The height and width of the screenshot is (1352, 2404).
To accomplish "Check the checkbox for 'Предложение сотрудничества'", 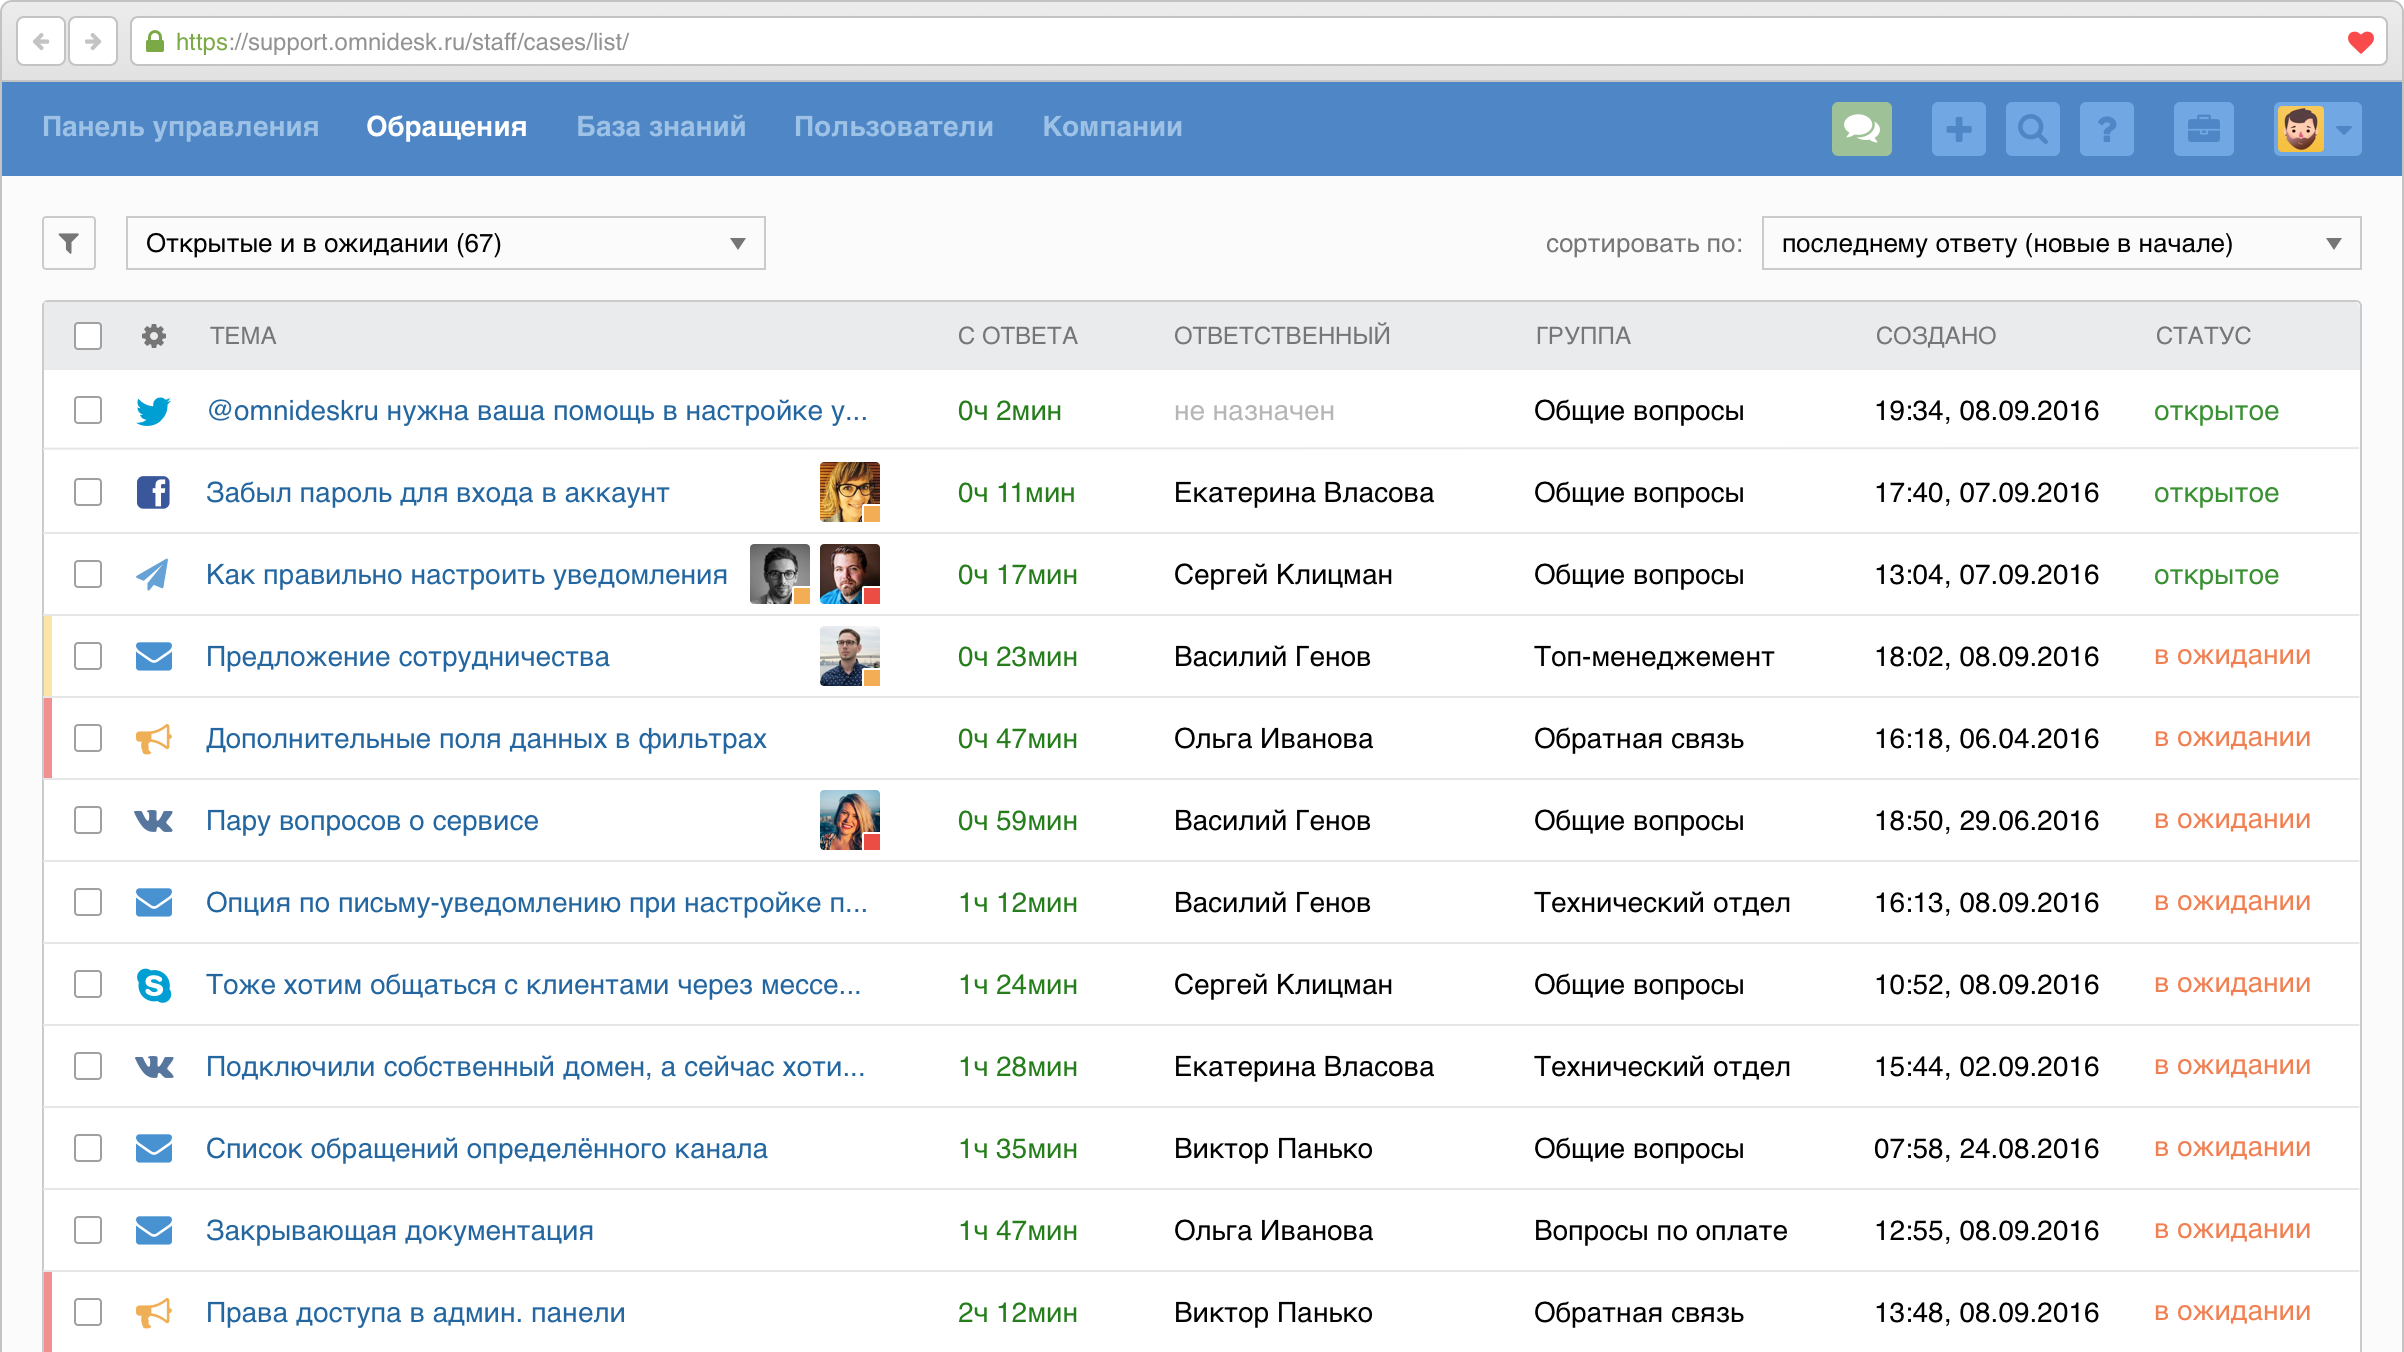I will pos(88,656).
